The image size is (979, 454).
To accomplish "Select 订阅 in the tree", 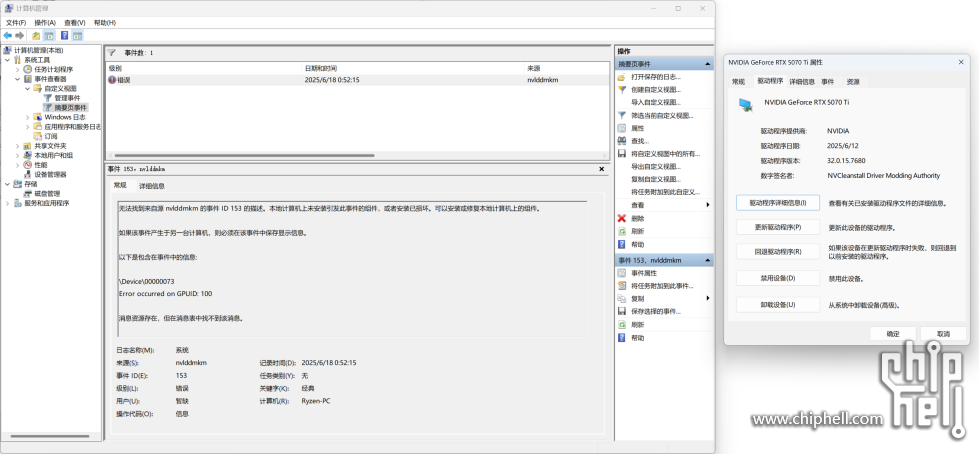I will coord(51,136).
